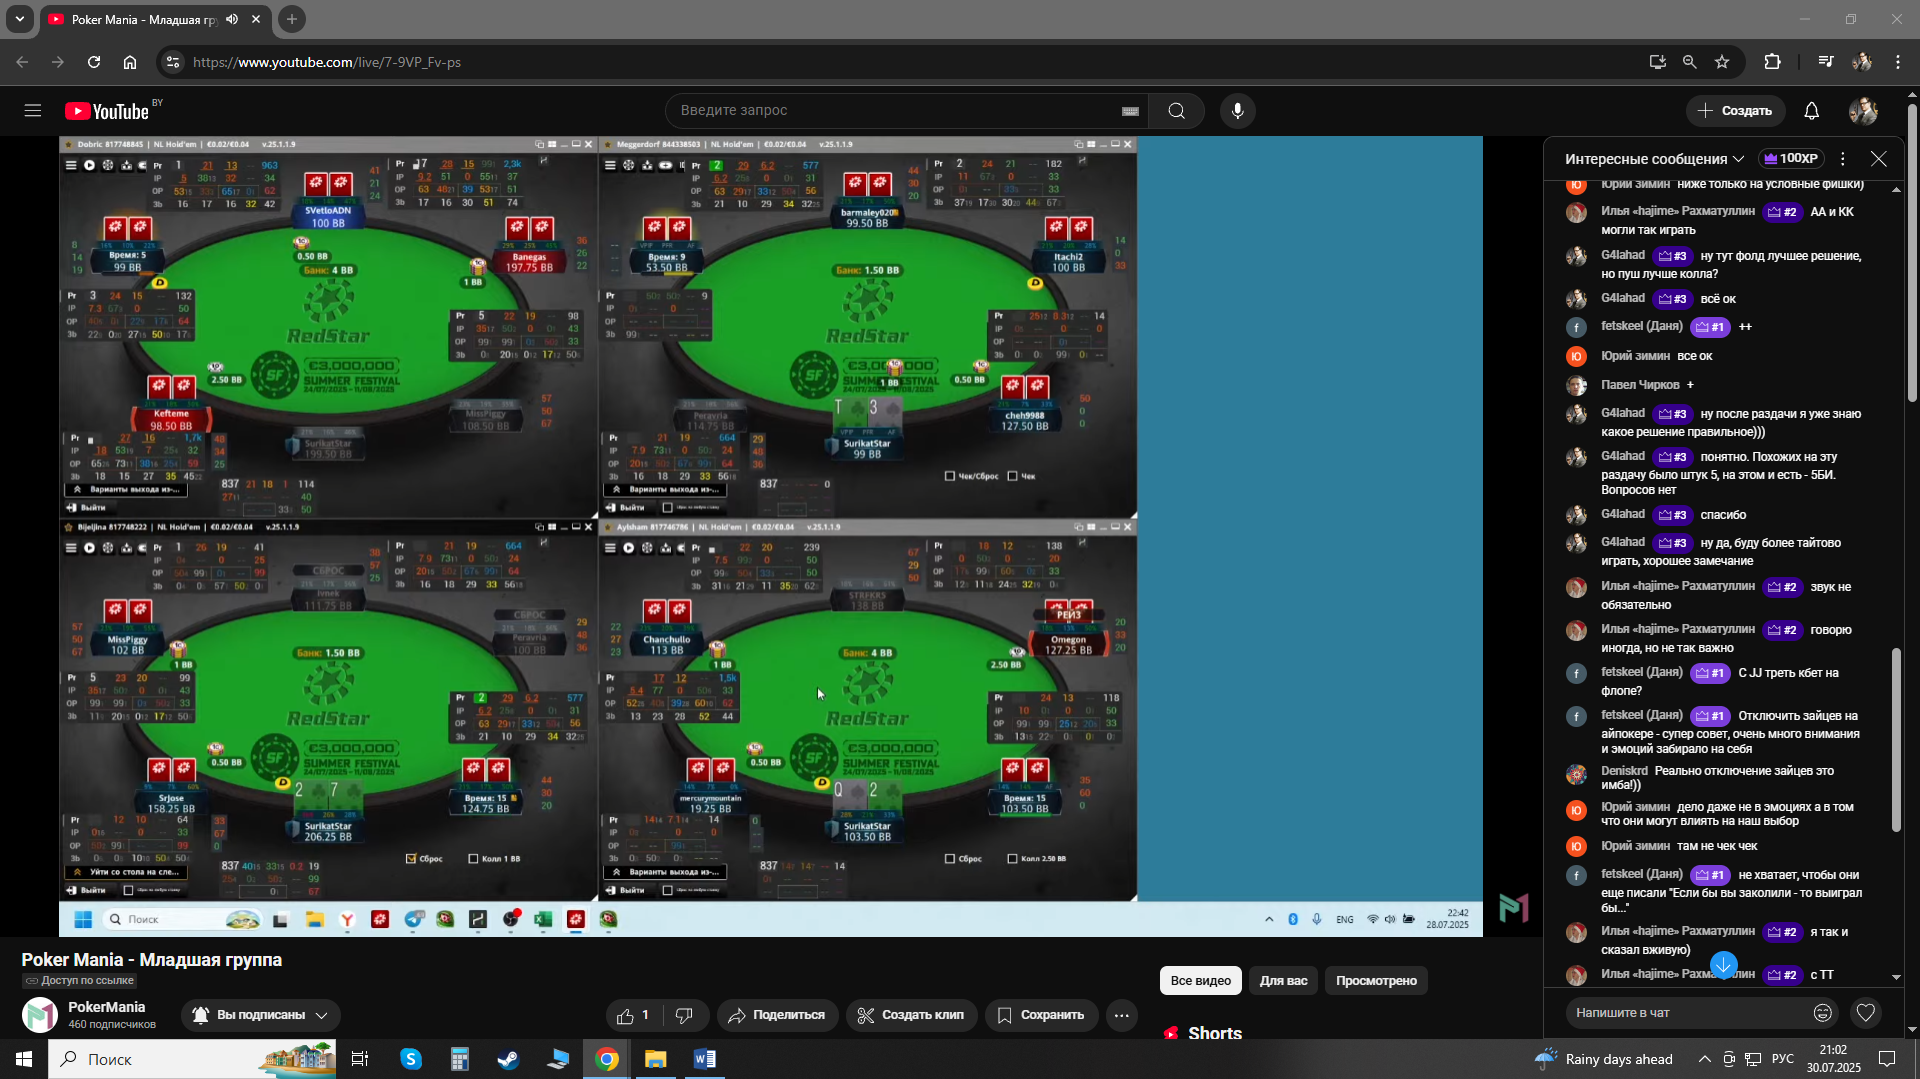Open the PokerMania channel name link

click(x=107, y=1007)
